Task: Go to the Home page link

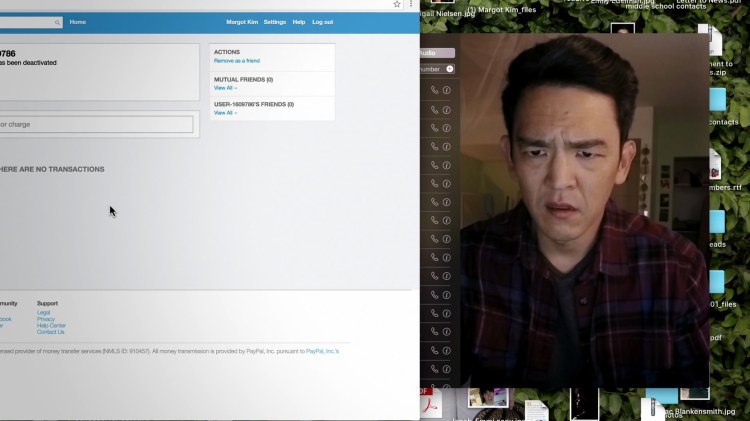Action: pyautogui.click(x=78, y=22)
